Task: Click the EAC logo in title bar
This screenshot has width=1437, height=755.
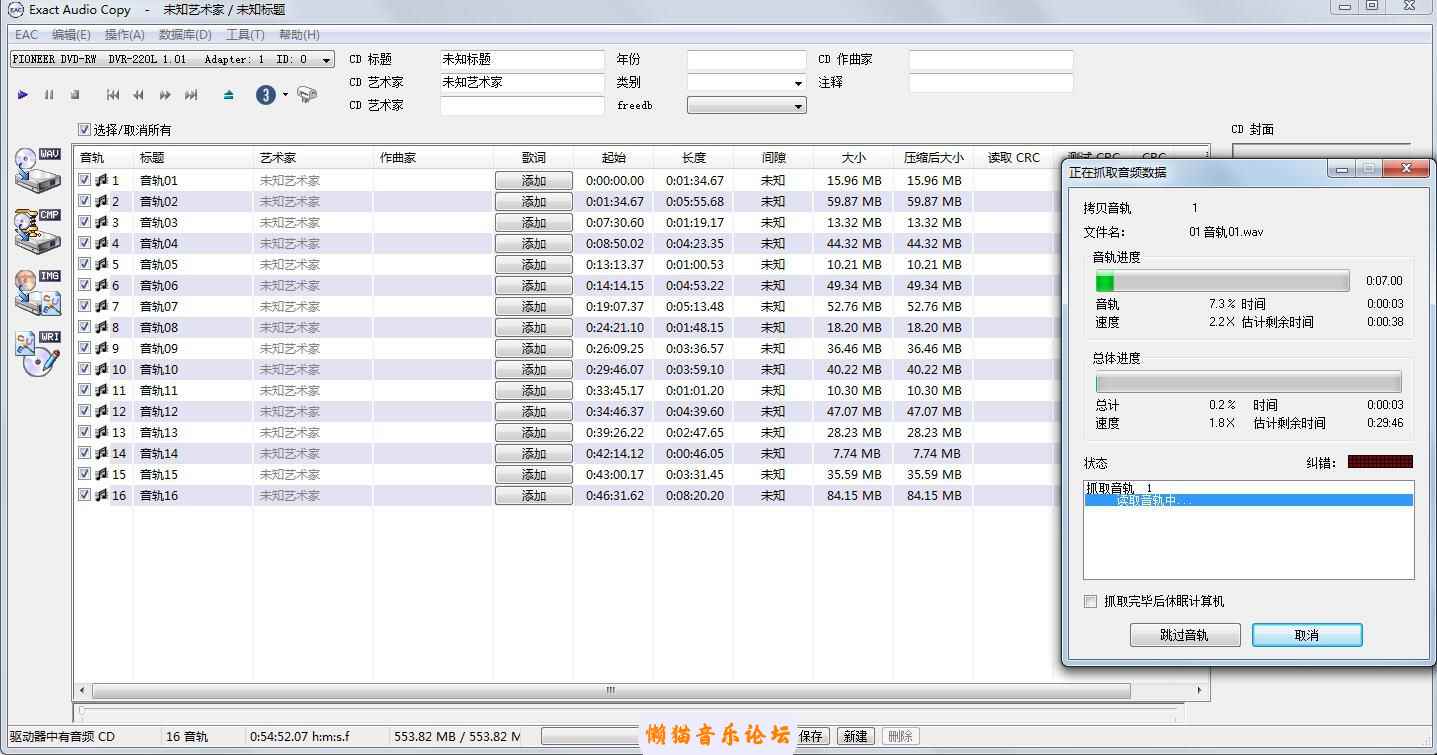Action: point(15,9)
